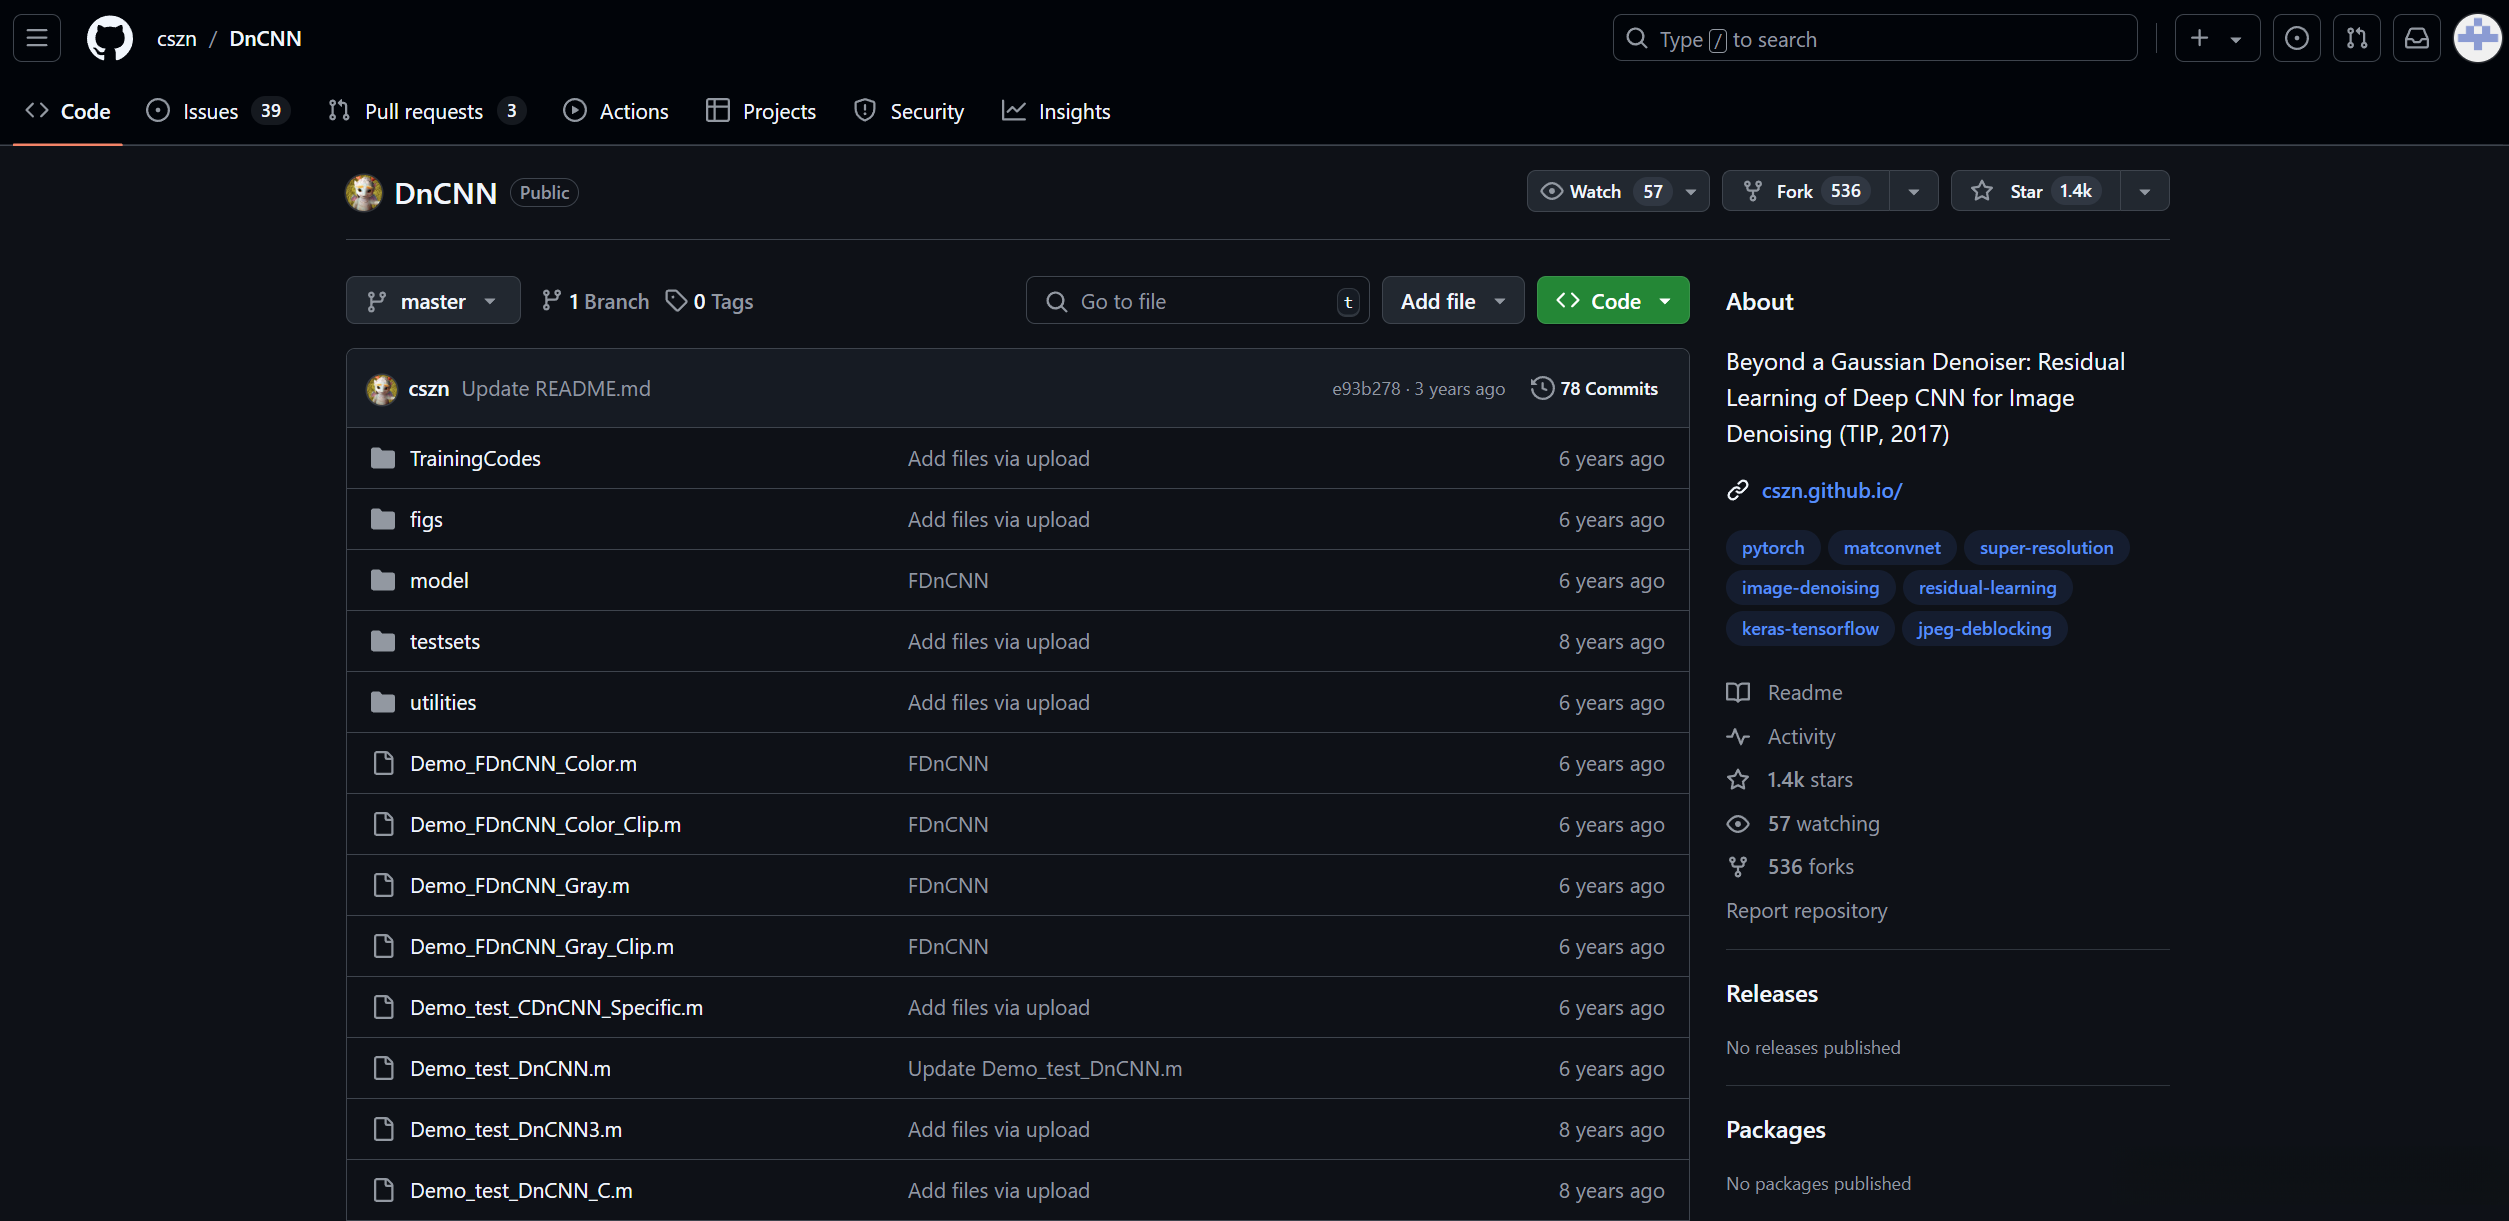Open the star lists dropdown arrow
Screen dimensions: 2509x1221
2144,191
